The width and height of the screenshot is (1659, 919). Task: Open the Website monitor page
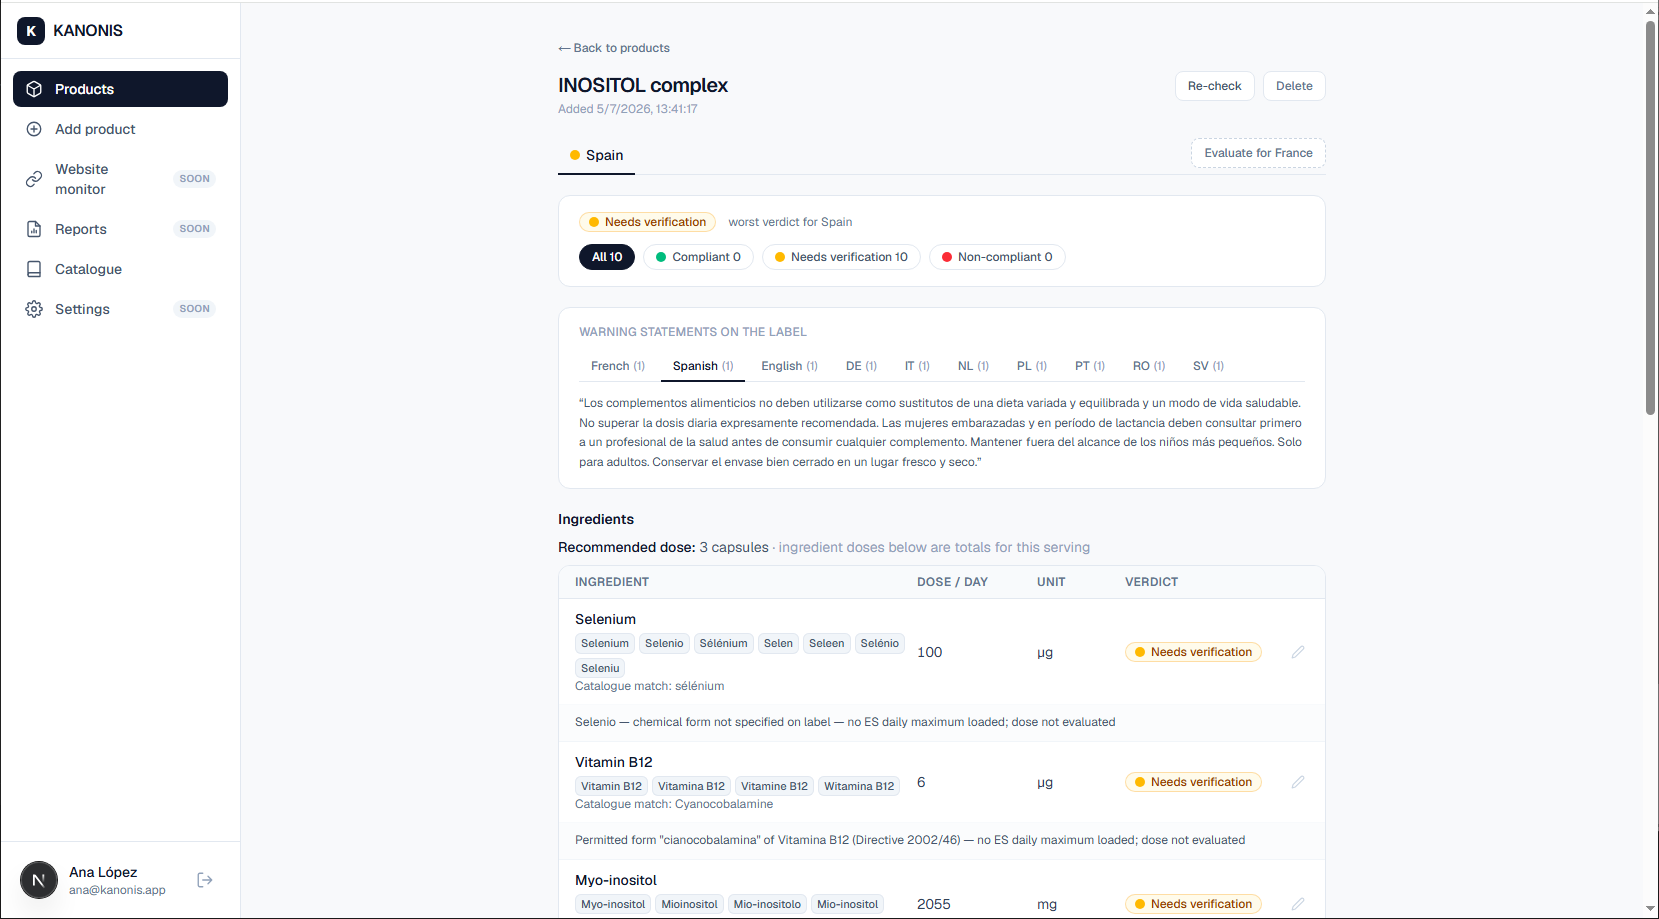pyautogui.click(x=120, y=179)
